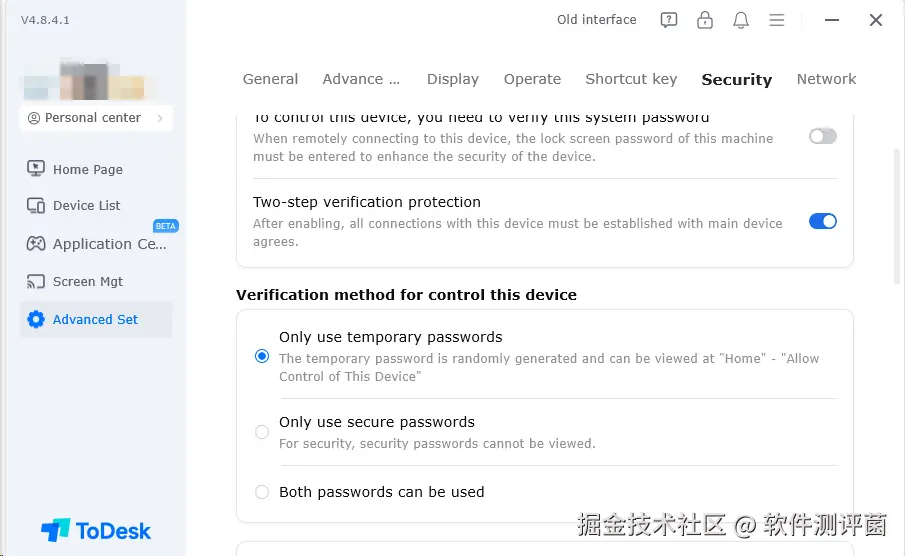905x556 pixels.
Task: Click the ToDesk logo
Action: (96, 530)
